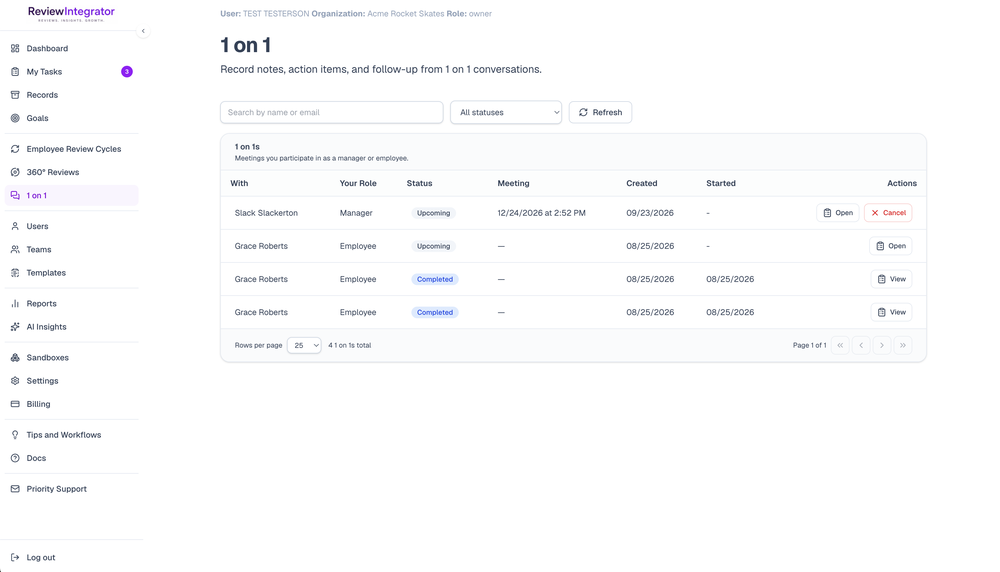The width and height of the screenshot is (1000, 572).
Task: Click the Your Role column header
Action: coord(358,183)
